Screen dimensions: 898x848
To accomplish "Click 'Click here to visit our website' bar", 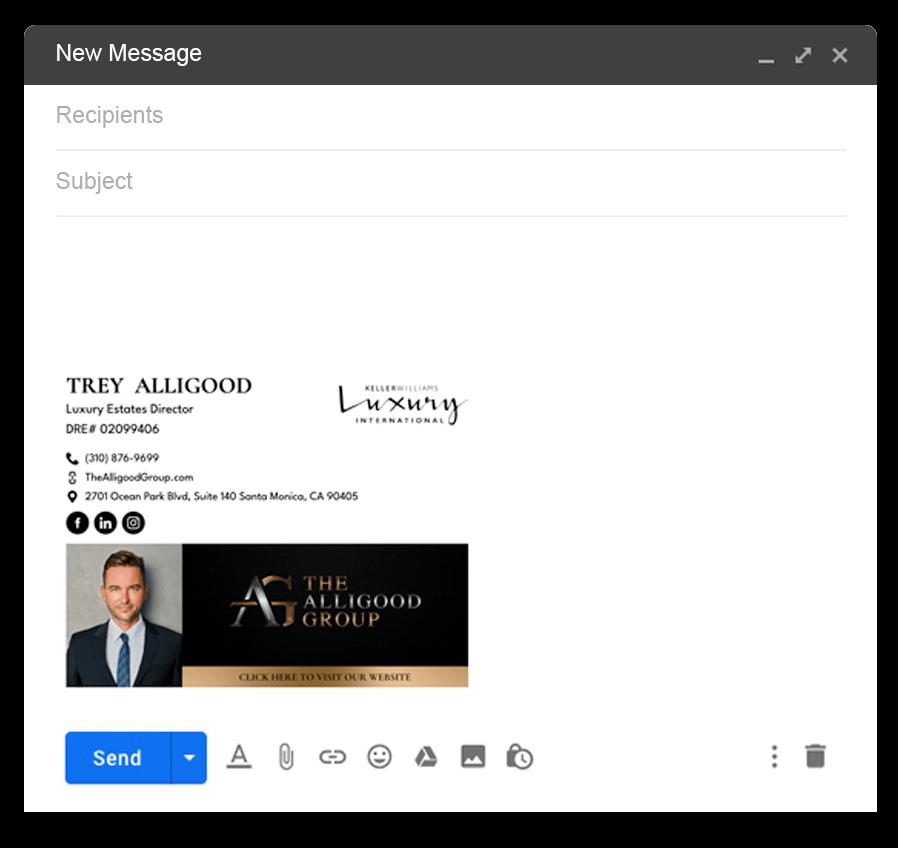I will pyautogui.click(x=325, y=677).
